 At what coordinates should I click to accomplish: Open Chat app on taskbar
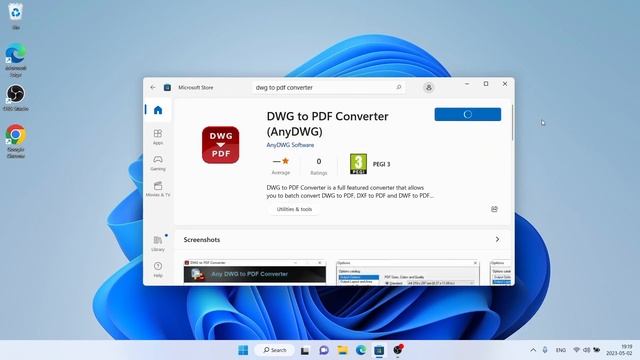tap(324, 350)
